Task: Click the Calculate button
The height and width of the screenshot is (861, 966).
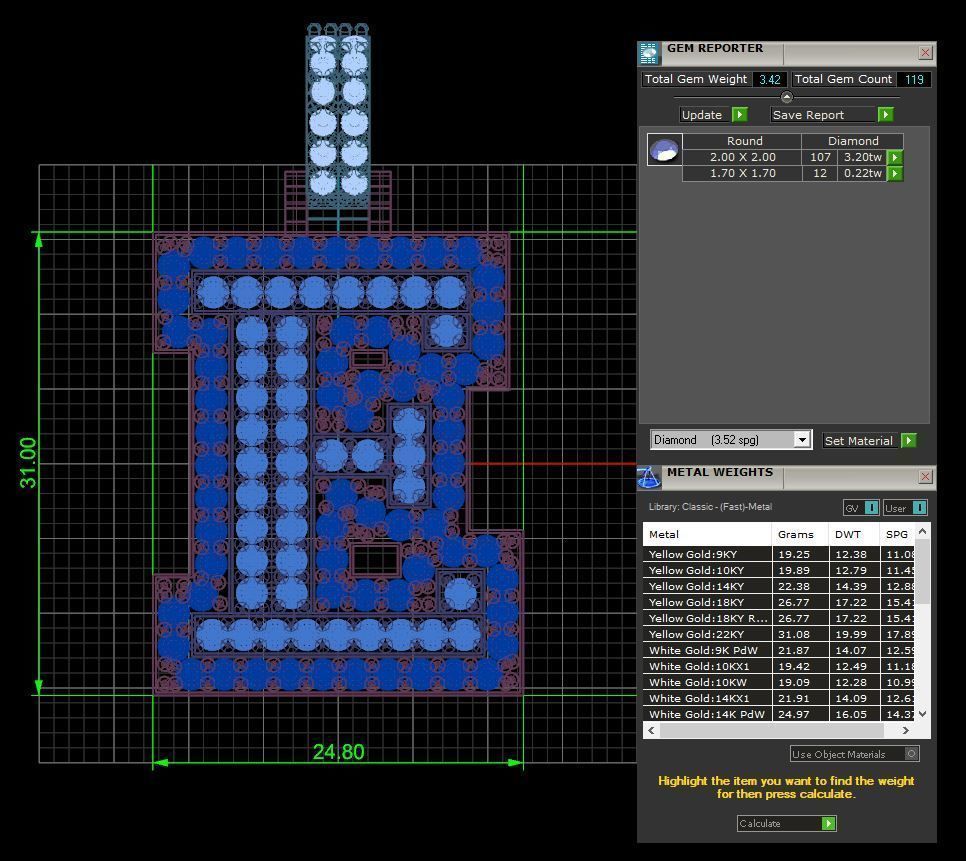Action: pyautogui.click(x=786, y=823)
